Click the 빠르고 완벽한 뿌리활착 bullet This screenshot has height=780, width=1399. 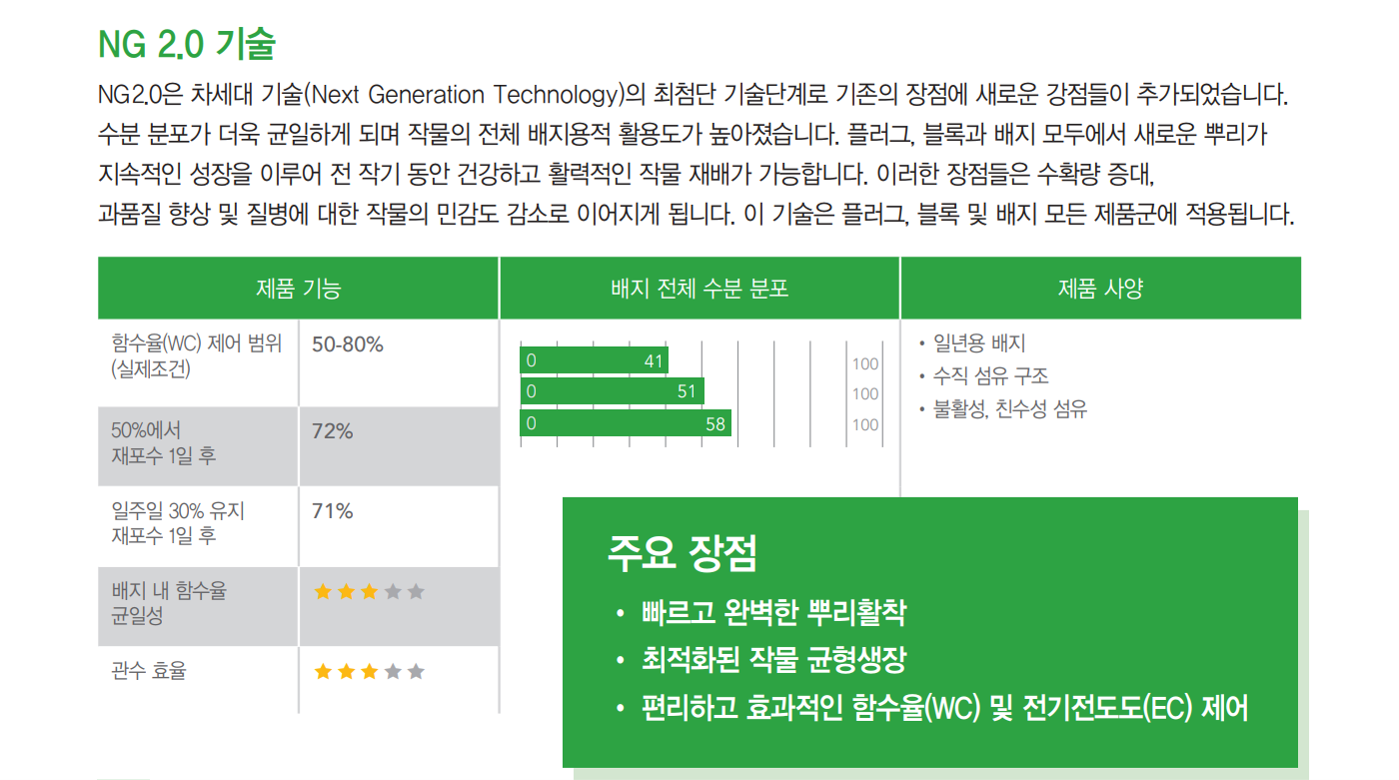point(773,612)
